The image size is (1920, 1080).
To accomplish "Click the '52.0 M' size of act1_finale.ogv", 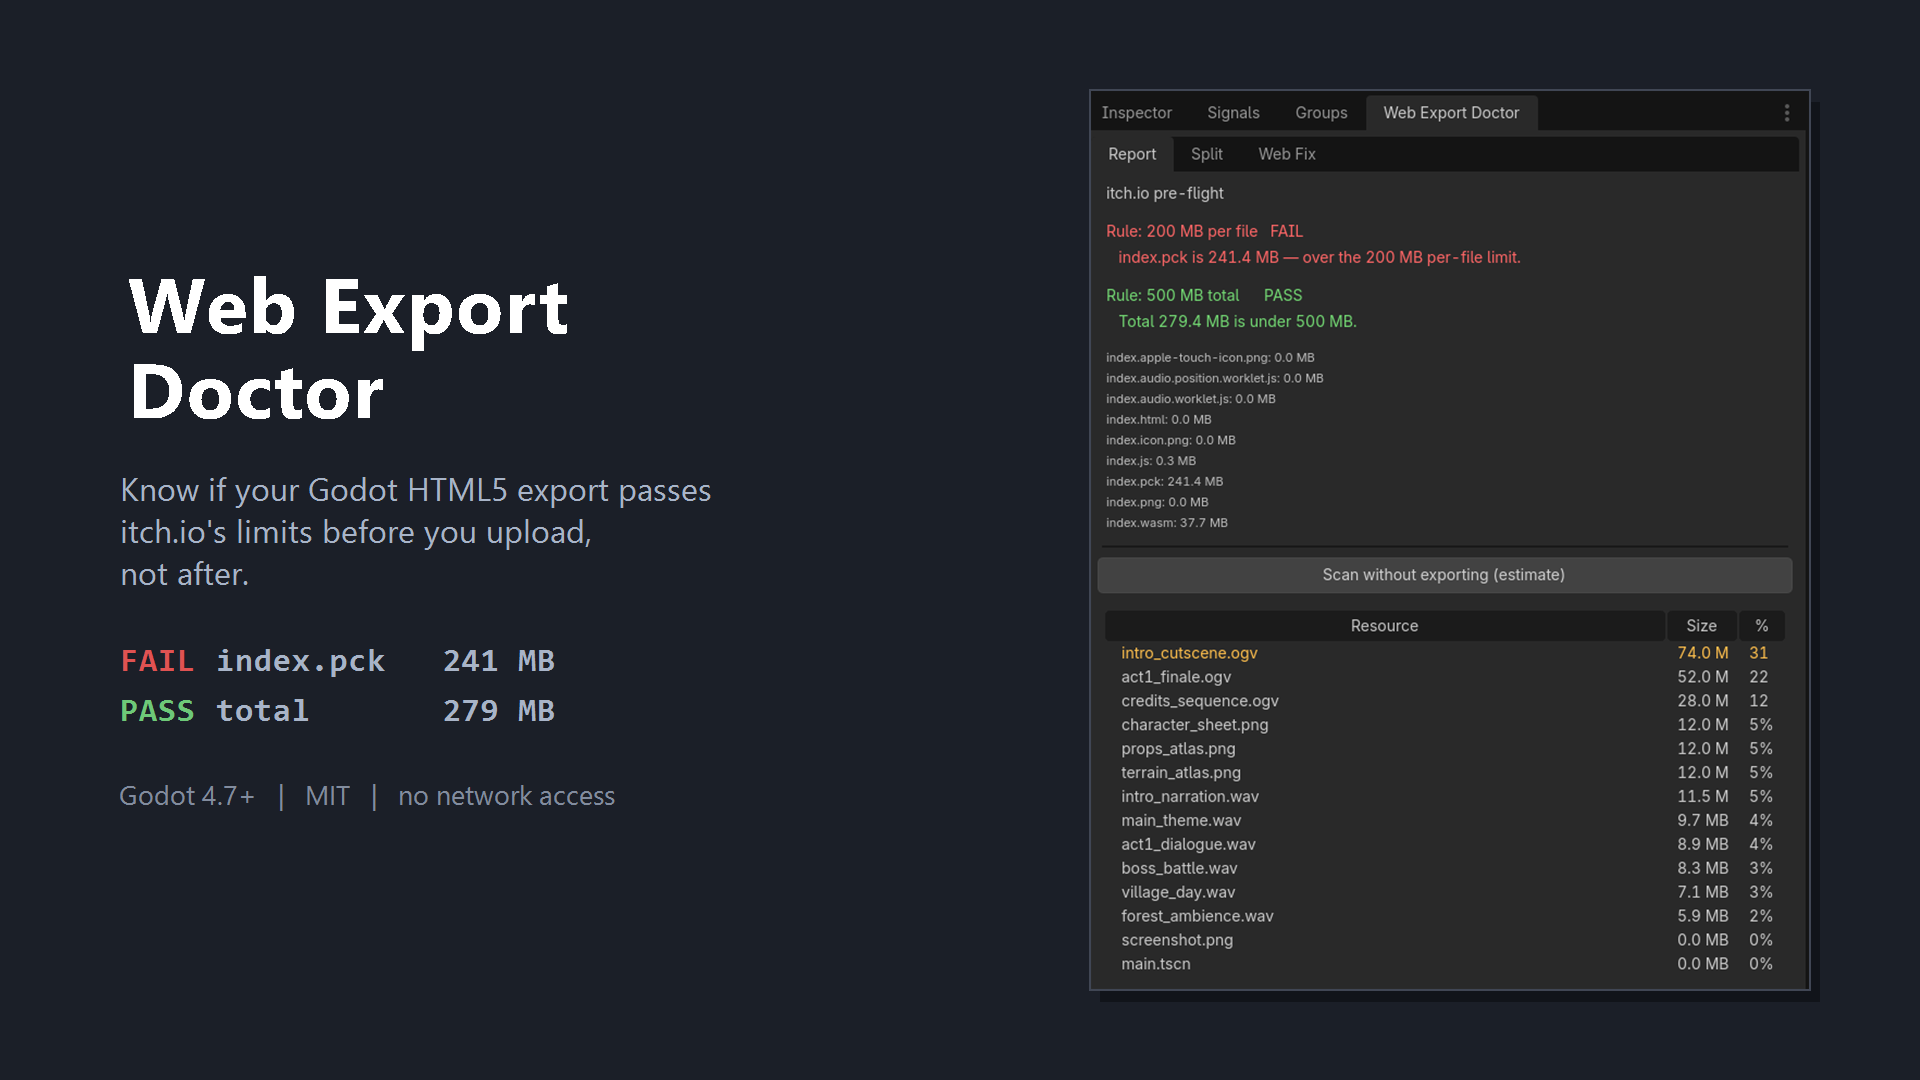I will pos(1702,677).
